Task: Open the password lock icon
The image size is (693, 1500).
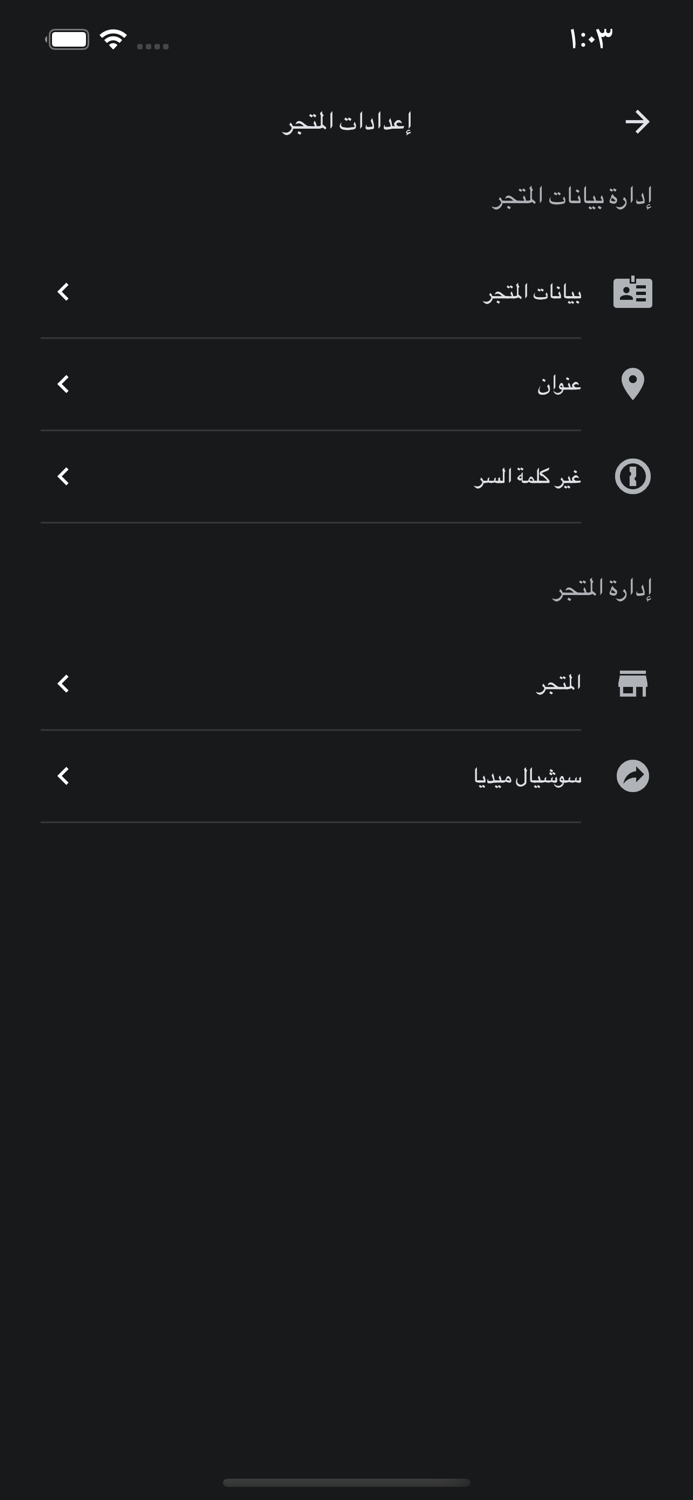Action: pos(632,477)
